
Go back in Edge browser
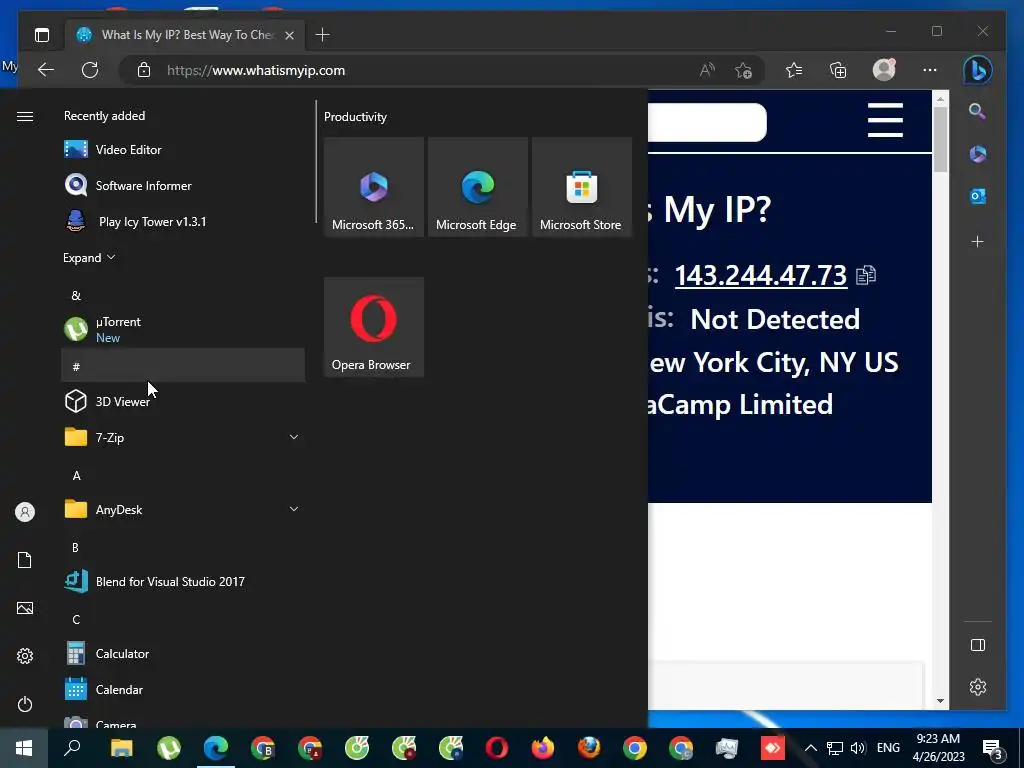46,70
